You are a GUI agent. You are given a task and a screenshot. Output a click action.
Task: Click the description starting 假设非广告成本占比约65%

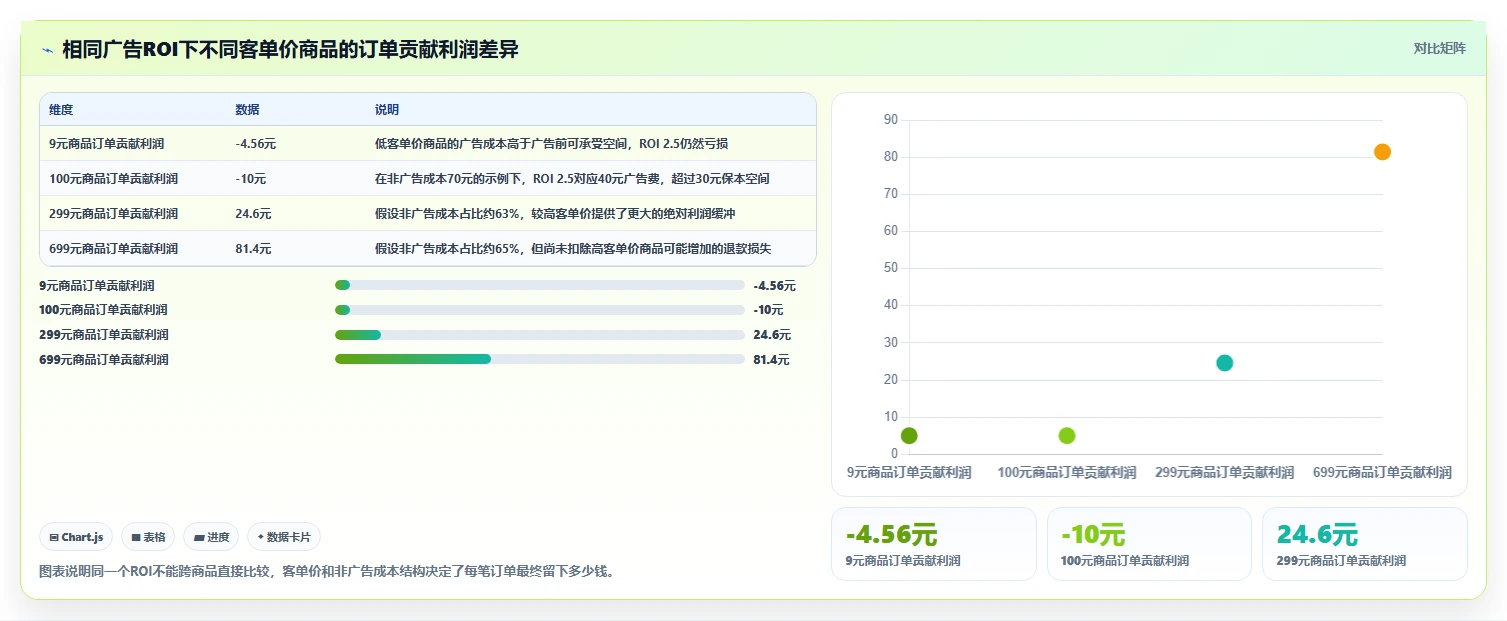click(573, 249)
